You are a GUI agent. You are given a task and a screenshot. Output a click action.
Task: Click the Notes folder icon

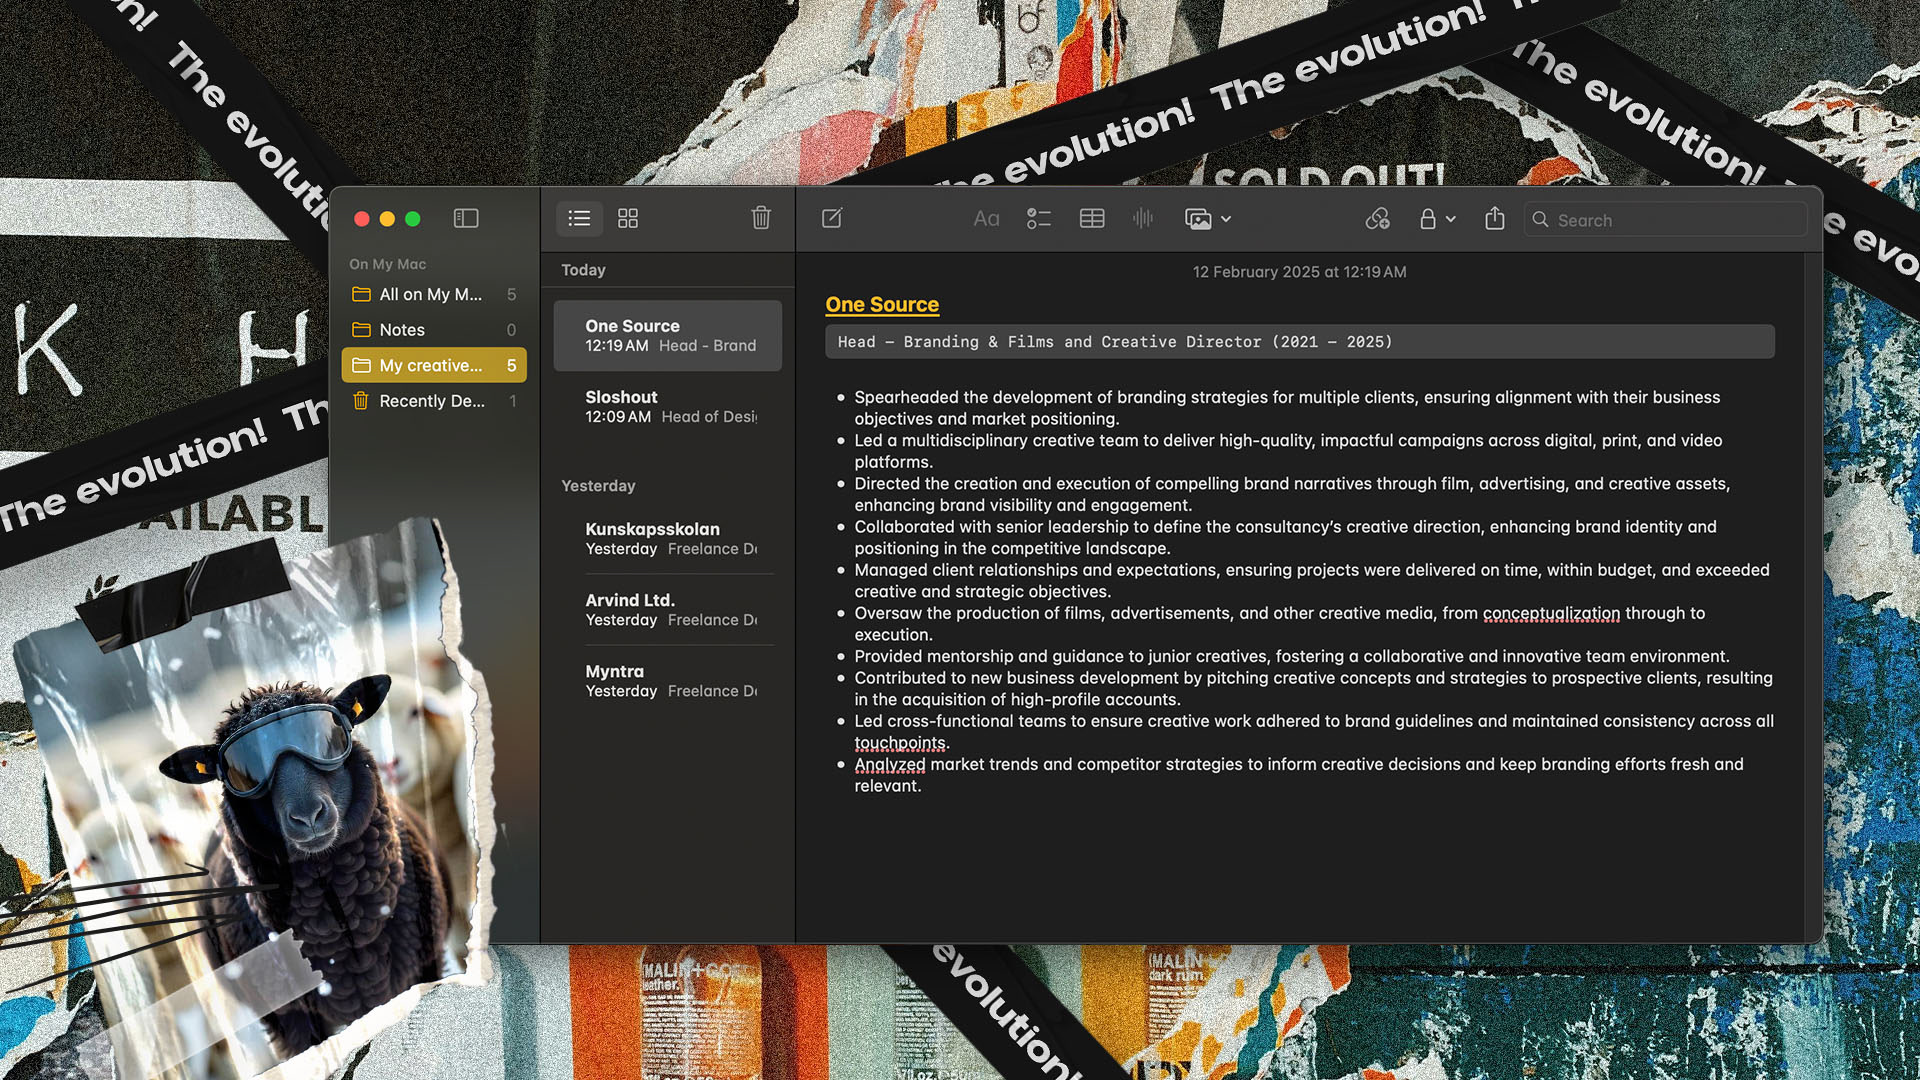361,330
